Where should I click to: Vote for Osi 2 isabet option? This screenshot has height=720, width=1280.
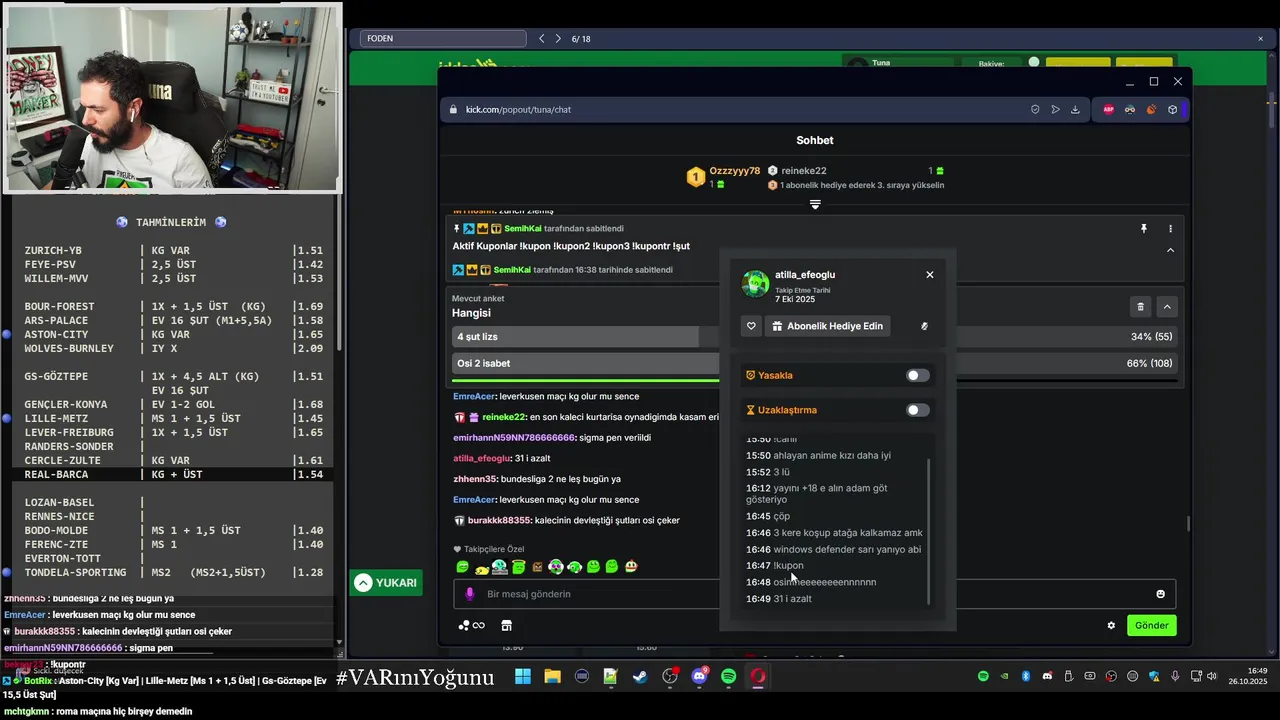[x=814, y=363]
